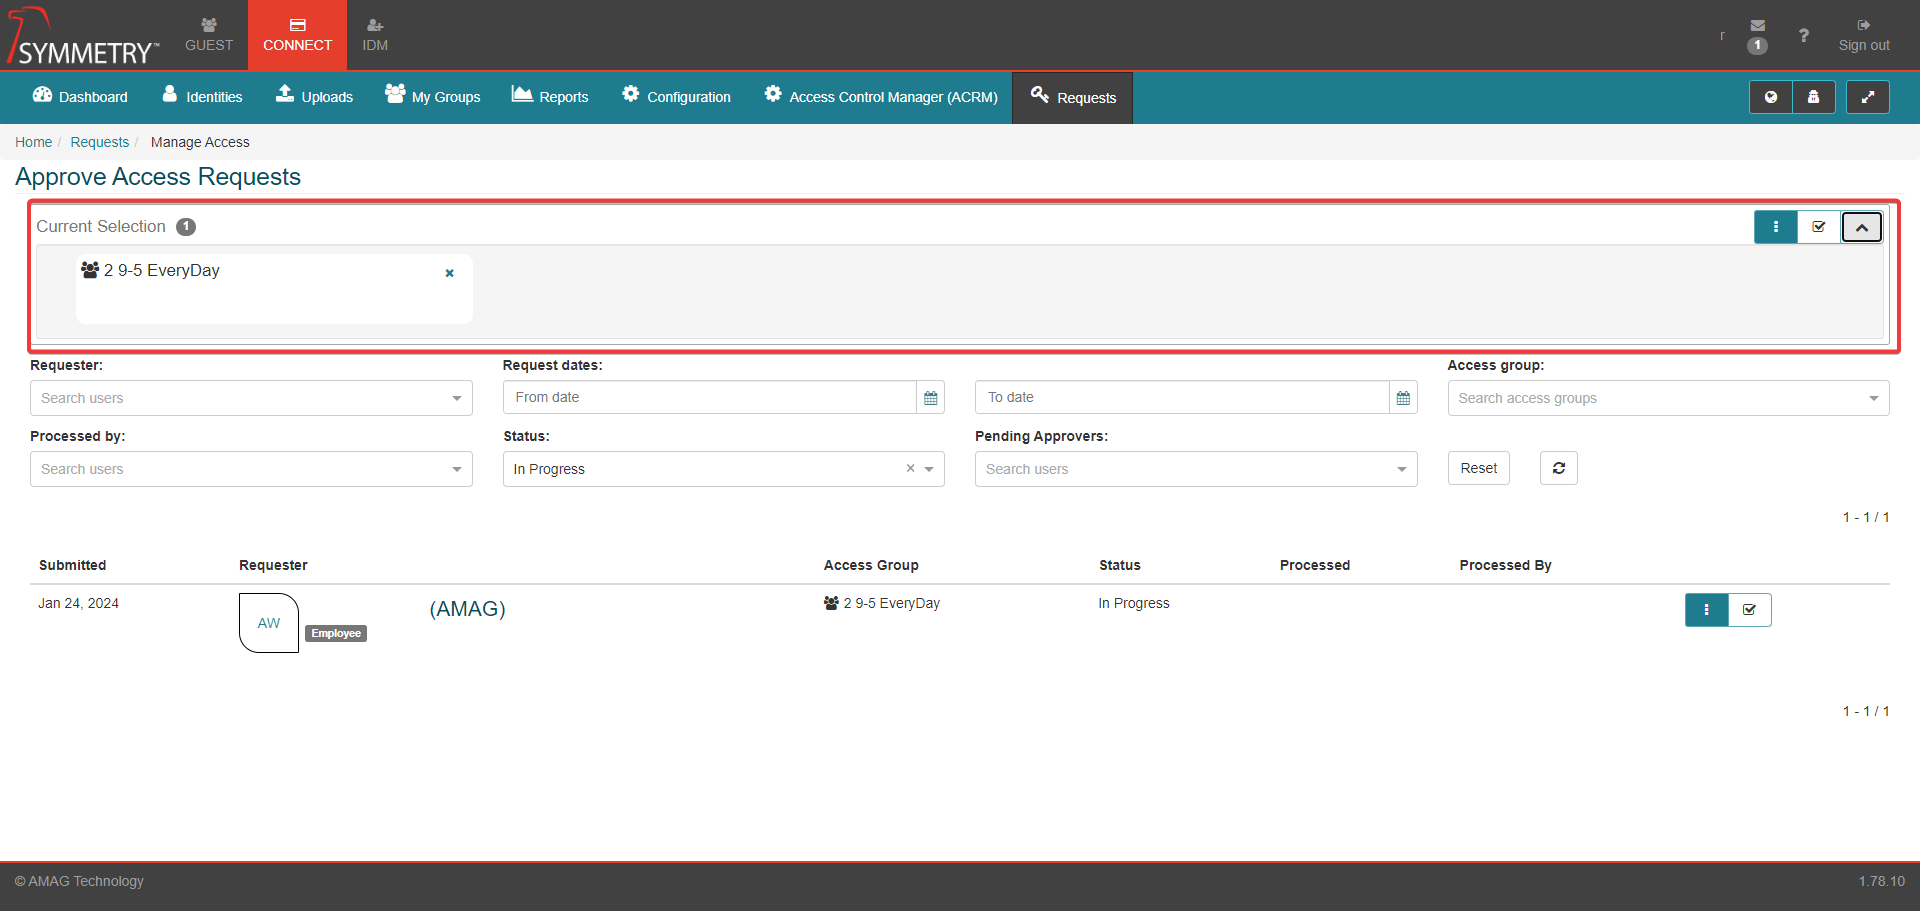The image size is (1920, 911).
Task: Open the Dashboard menu
Action: pyautogui.click(x=80, y=97)
